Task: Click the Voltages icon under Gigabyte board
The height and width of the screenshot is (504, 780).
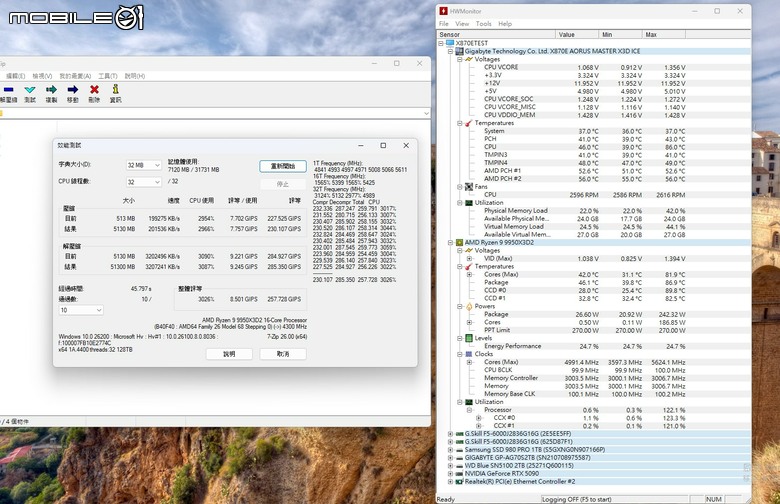Action: [x=469, y=59]
